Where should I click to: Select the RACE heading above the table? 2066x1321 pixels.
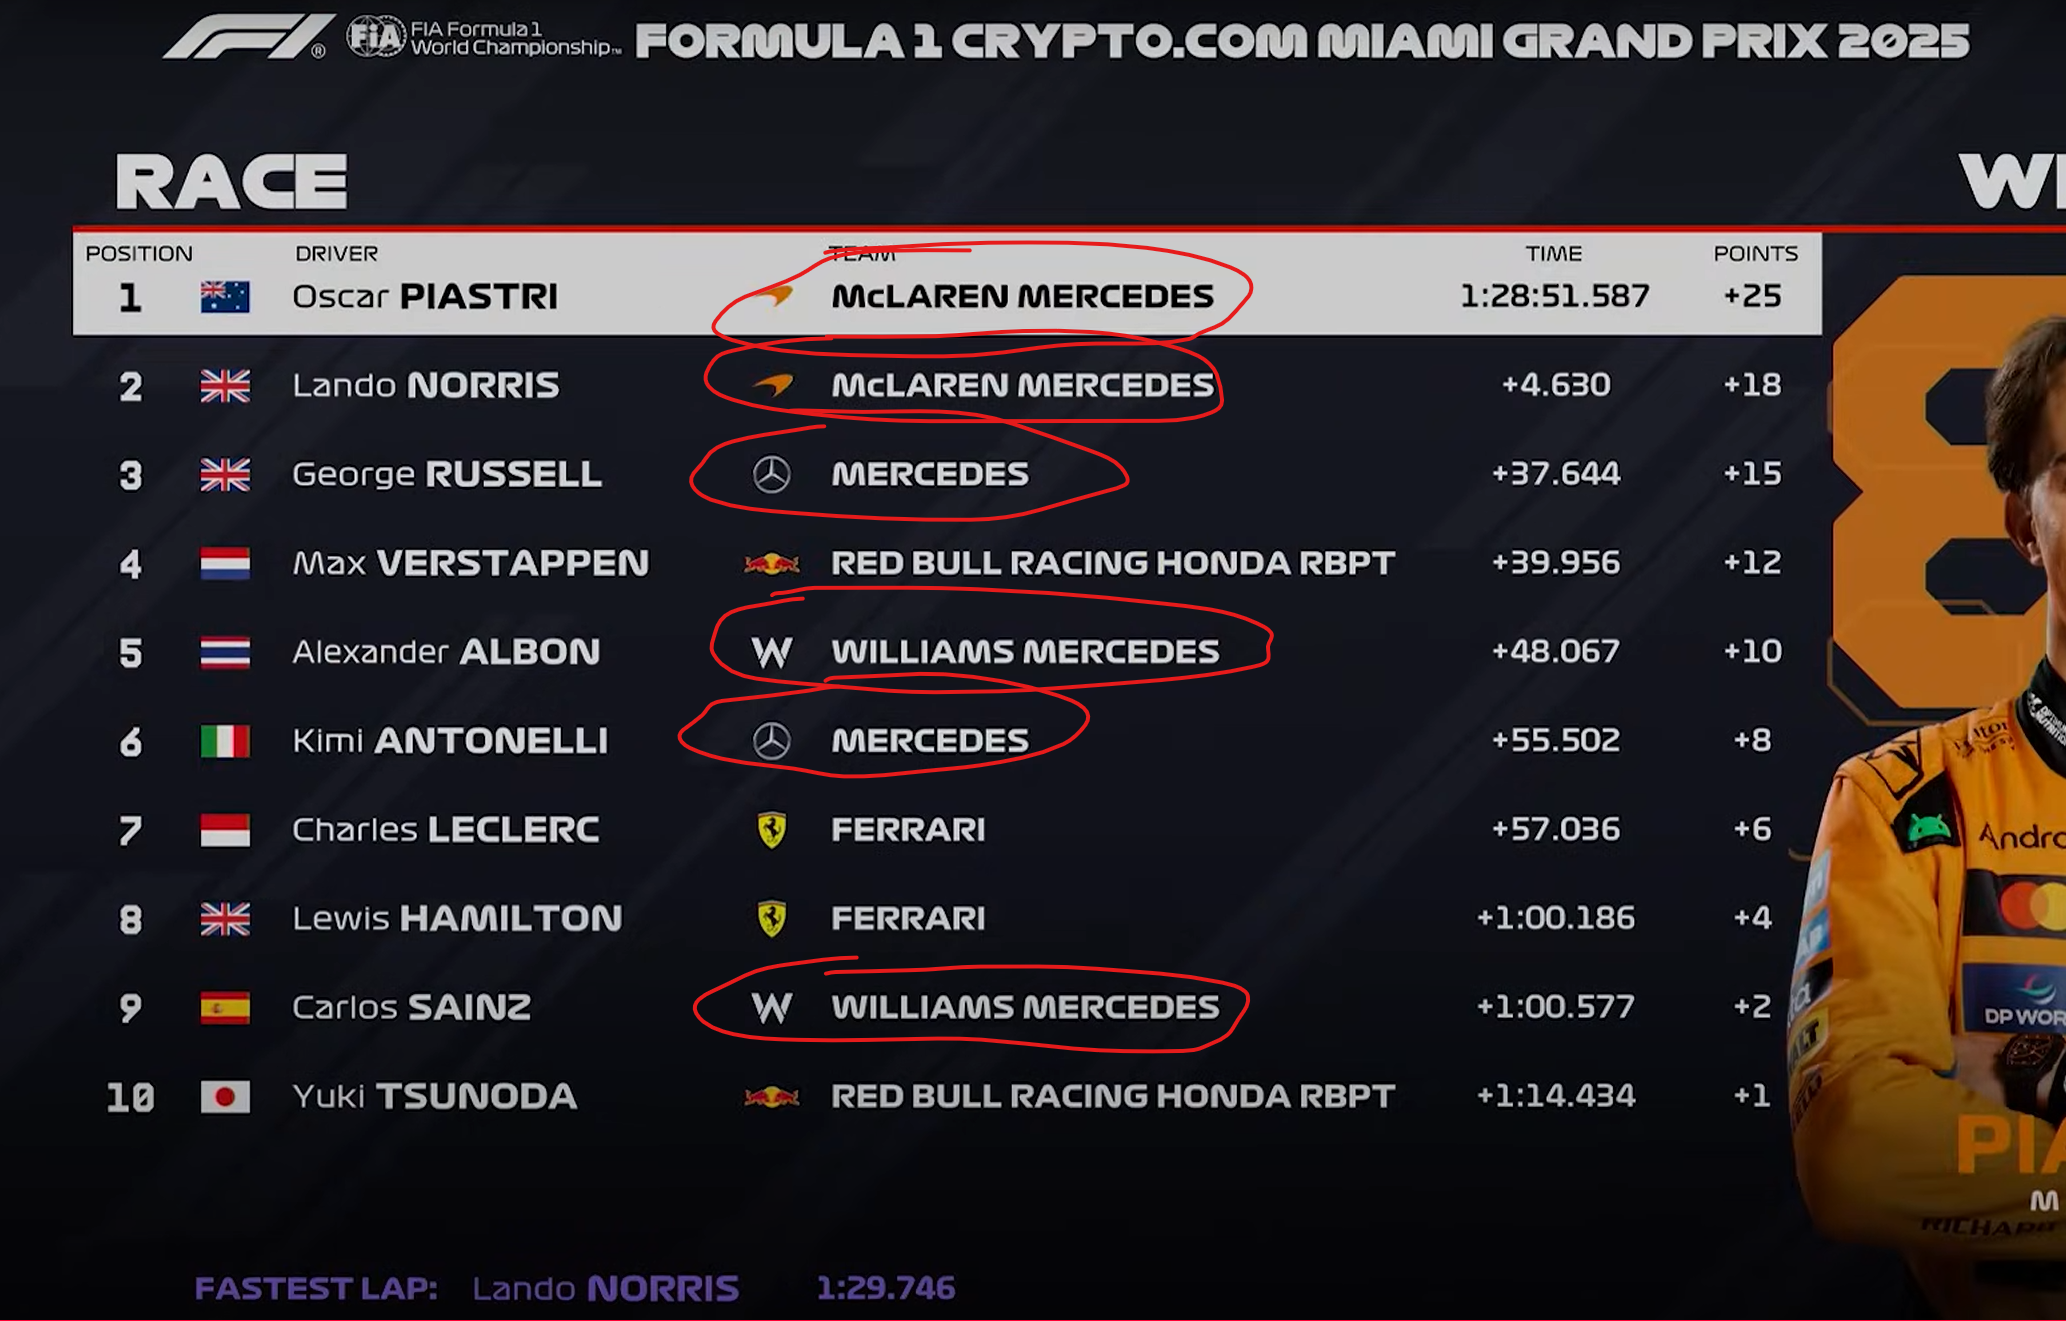point(231,182)
